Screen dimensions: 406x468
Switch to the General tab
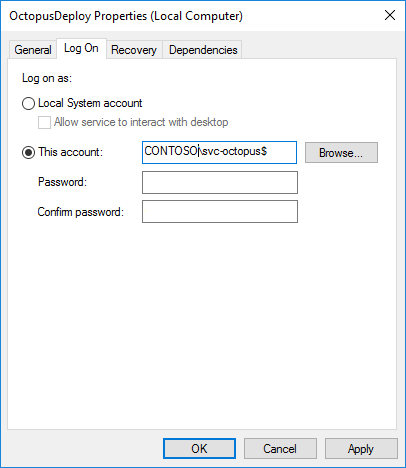[x=33, y=50]
